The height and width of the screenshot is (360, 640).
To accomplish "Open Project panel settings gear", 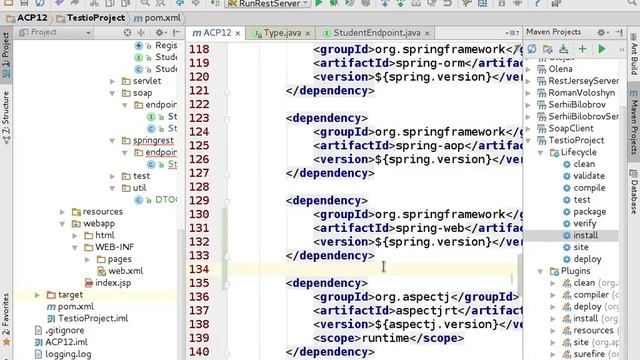I will pos(159,32).
